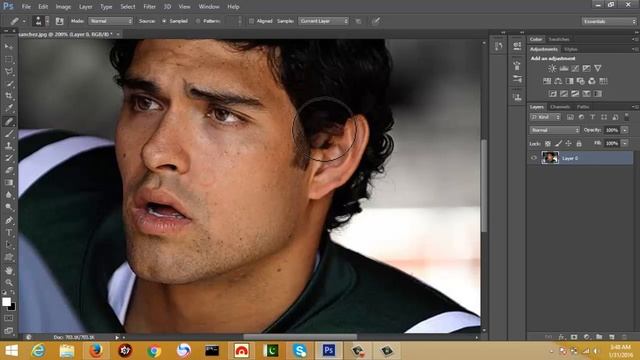Toggle the layer filter on/off switch

(627, 117)
